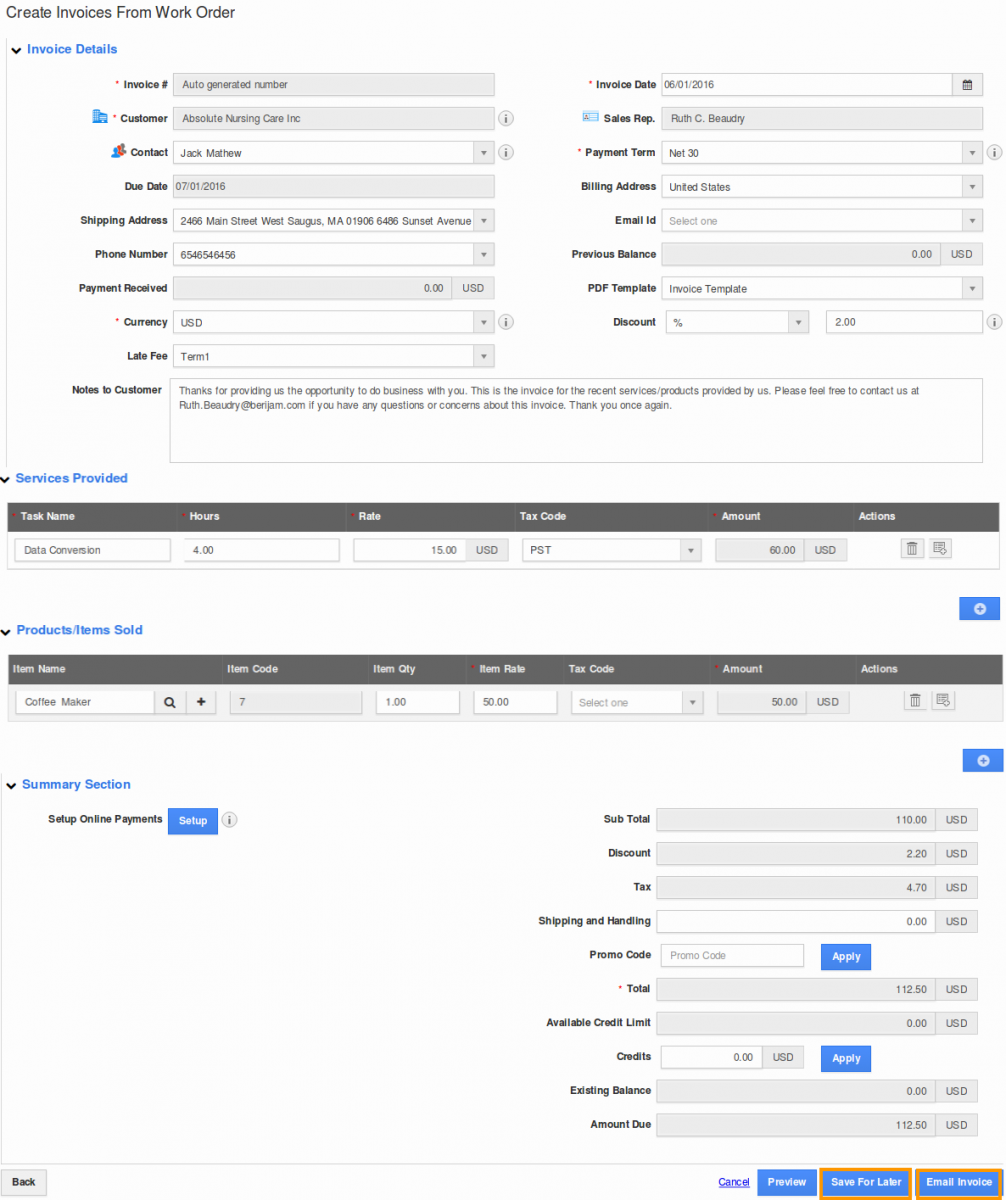Open notes icon for Coffee Maker row
This screenshot has height=1200, width=1006.
pyautogui.click(x=942, y=701)
